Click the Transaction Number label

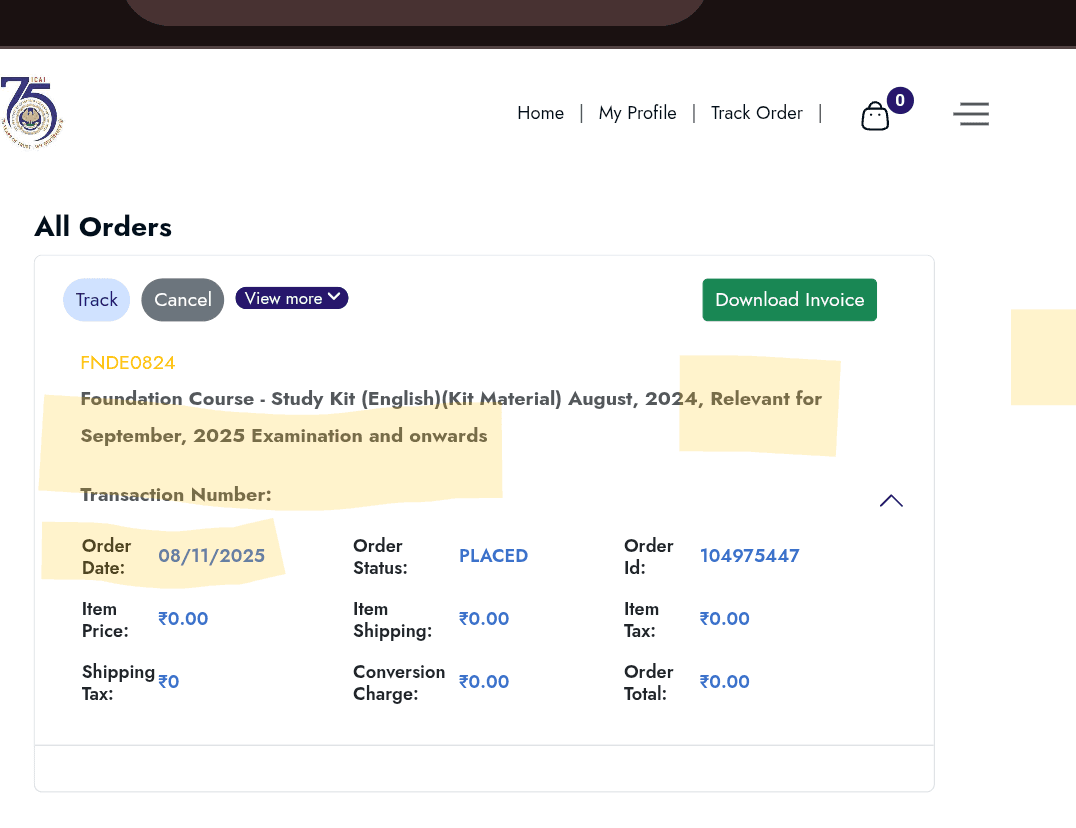pyautogui.click(x=176, y=495)
